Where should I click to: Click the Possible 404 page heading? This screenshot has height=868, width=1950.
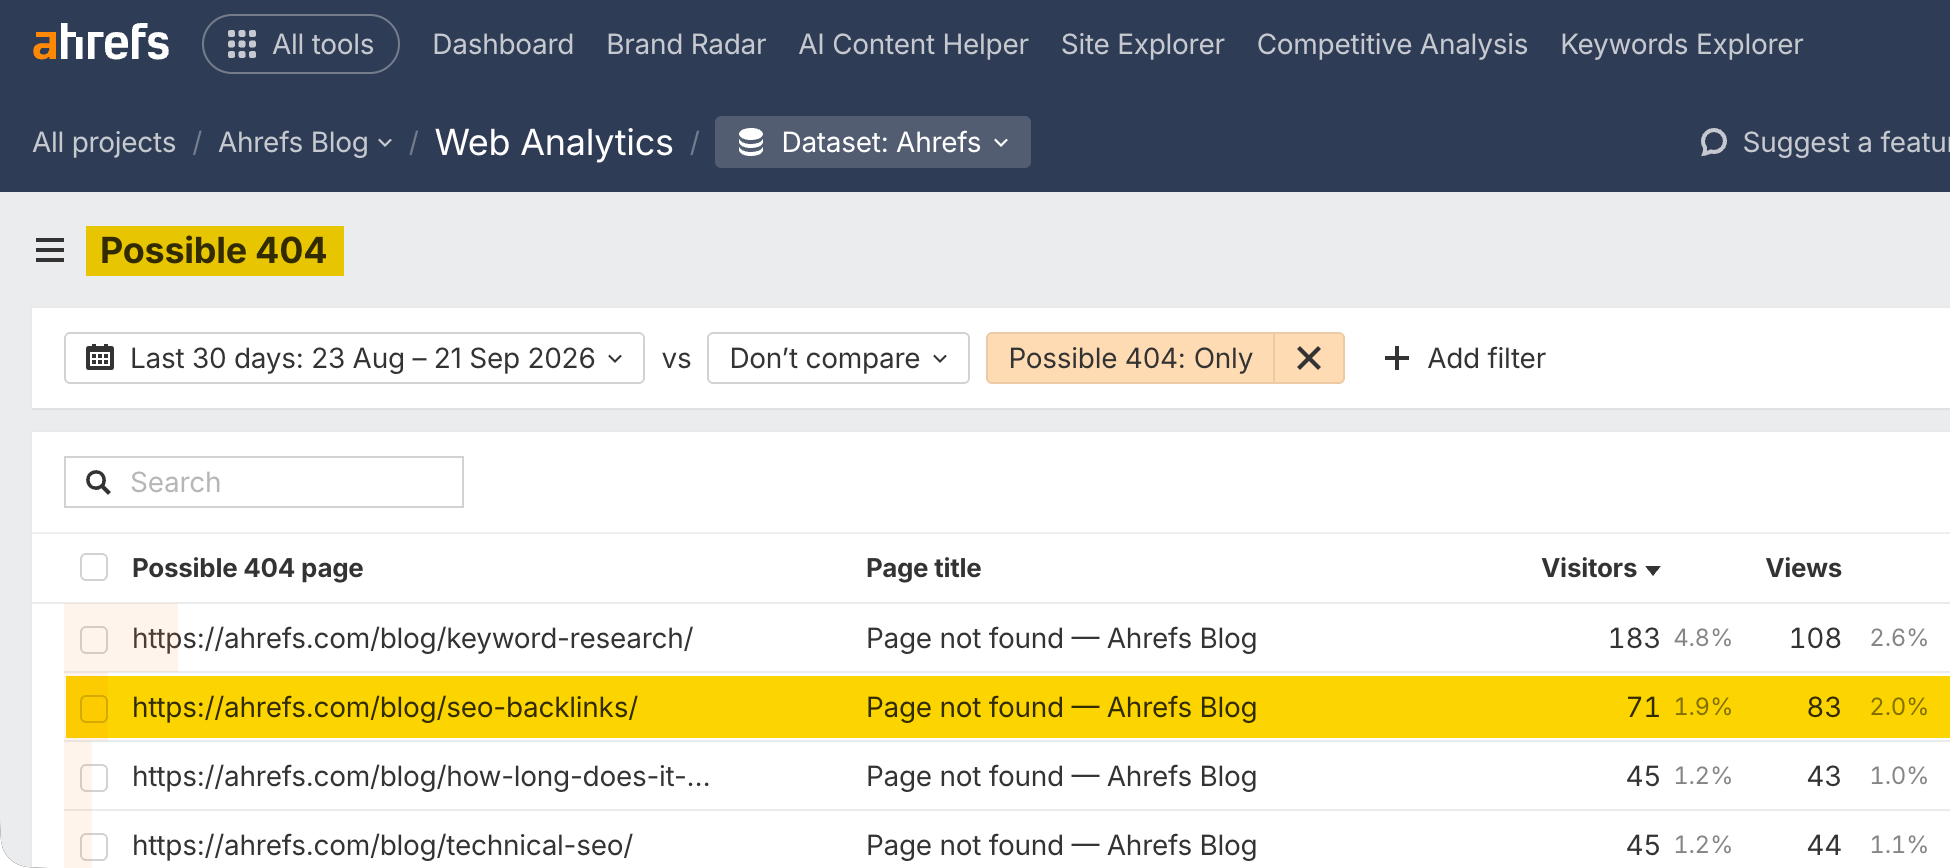(x=214, y=250)
